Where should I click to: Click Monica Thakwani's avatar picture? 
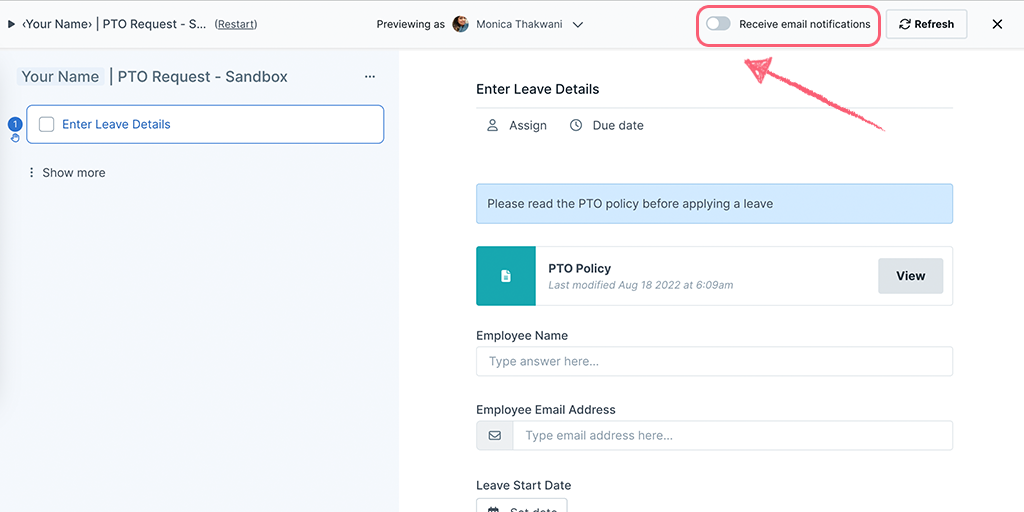pyautogui.click(x=460, y=24)
